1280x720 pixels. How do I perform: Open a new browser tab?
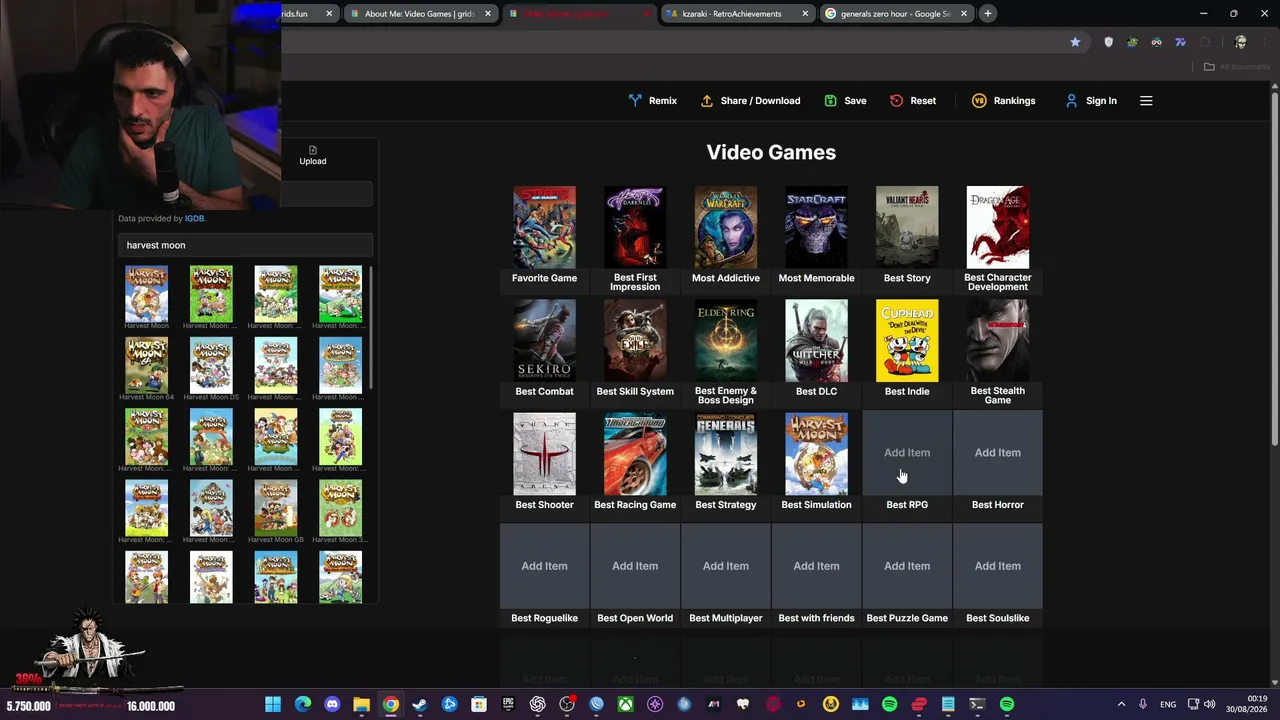pos(987,13)
